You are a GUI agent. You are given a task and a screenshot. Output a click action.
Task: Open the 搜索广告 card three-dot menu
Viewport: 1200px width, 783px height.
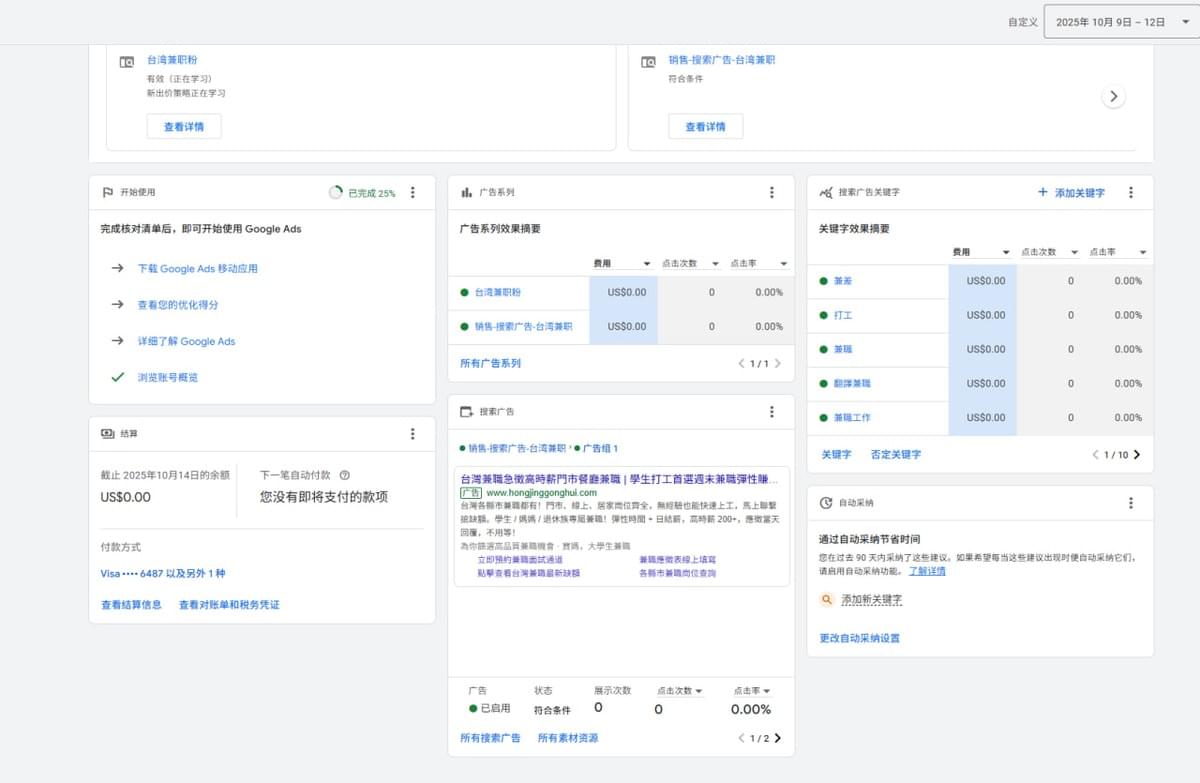(771, 412)
